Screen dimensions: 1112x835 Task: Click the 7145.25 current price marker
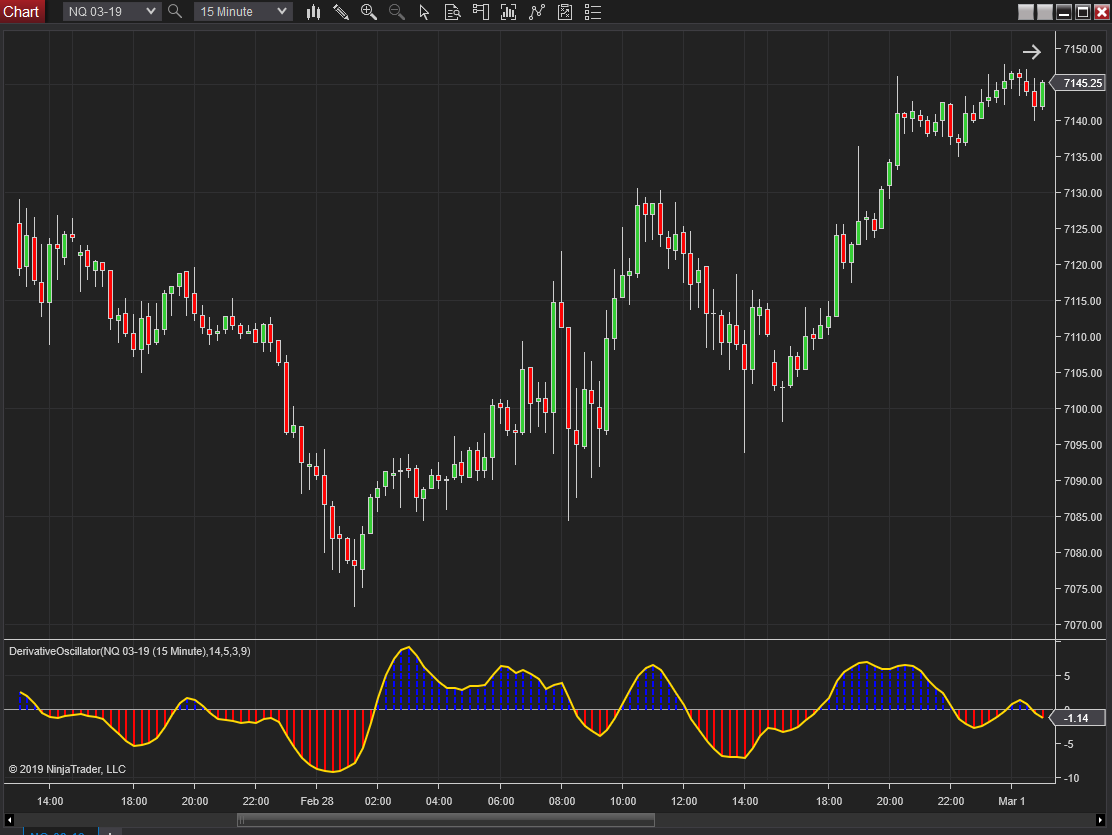tap(1078, 83)
